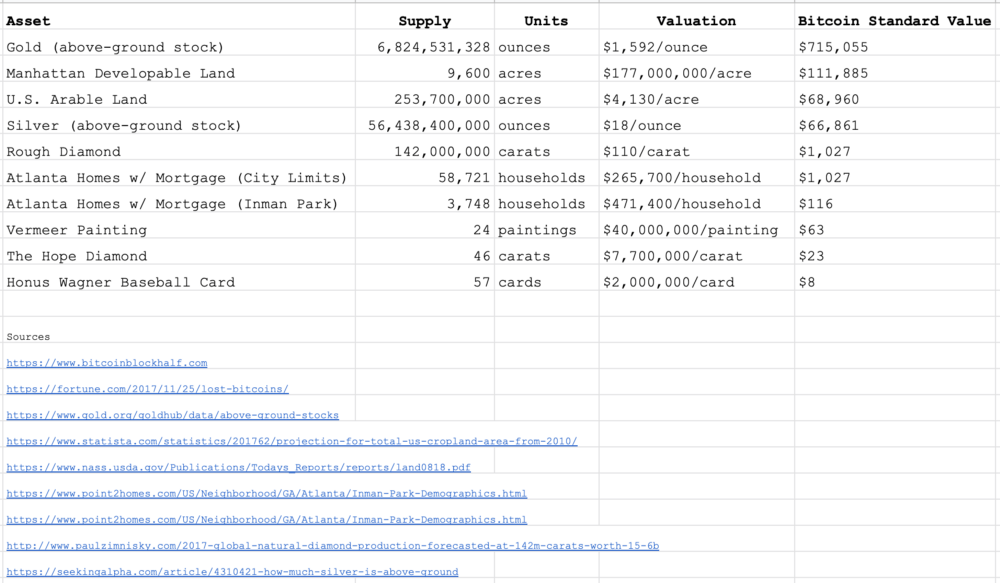Open the seekingalpha.com silver article link

coord(232,572)
